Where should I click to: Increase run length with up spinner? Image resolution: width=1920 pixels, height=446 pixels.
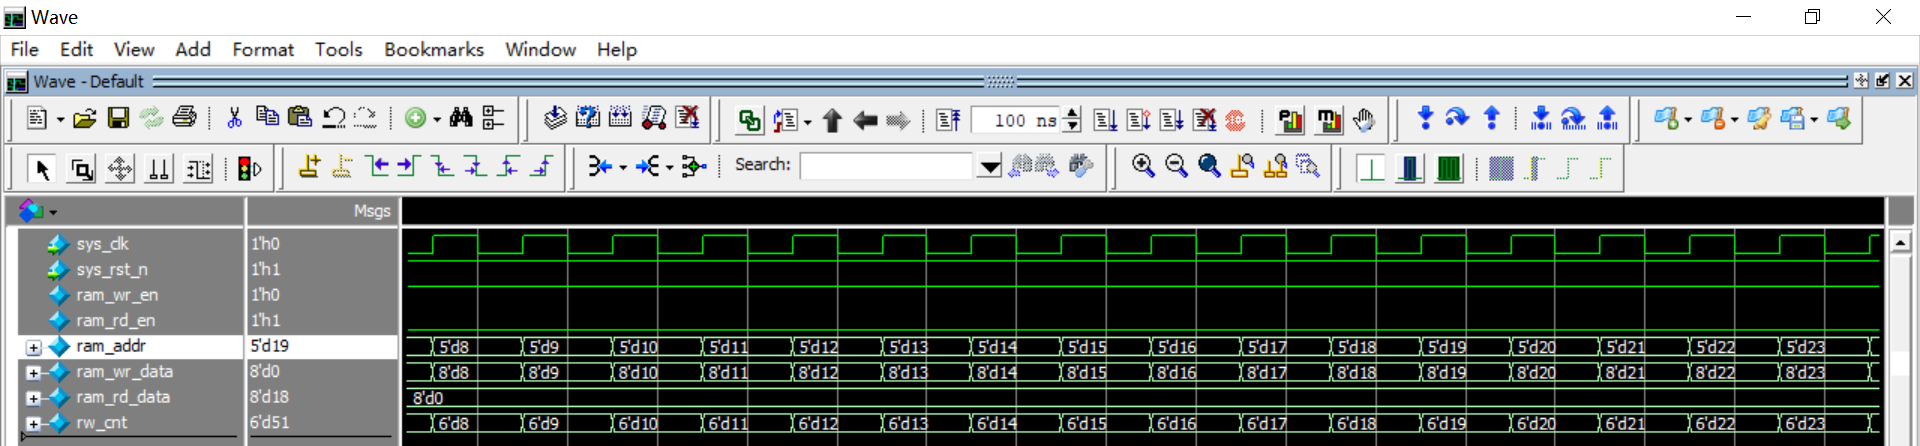coord(1072,113)
